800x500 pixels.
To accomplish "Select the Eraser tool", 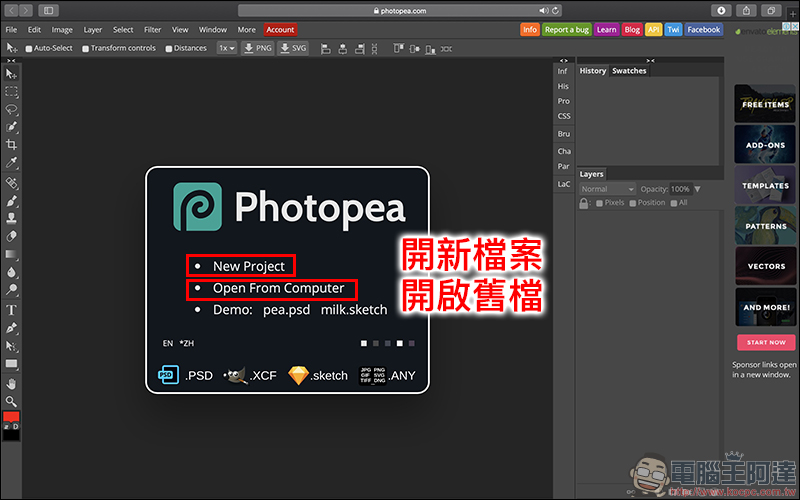I will pos(11,236).
